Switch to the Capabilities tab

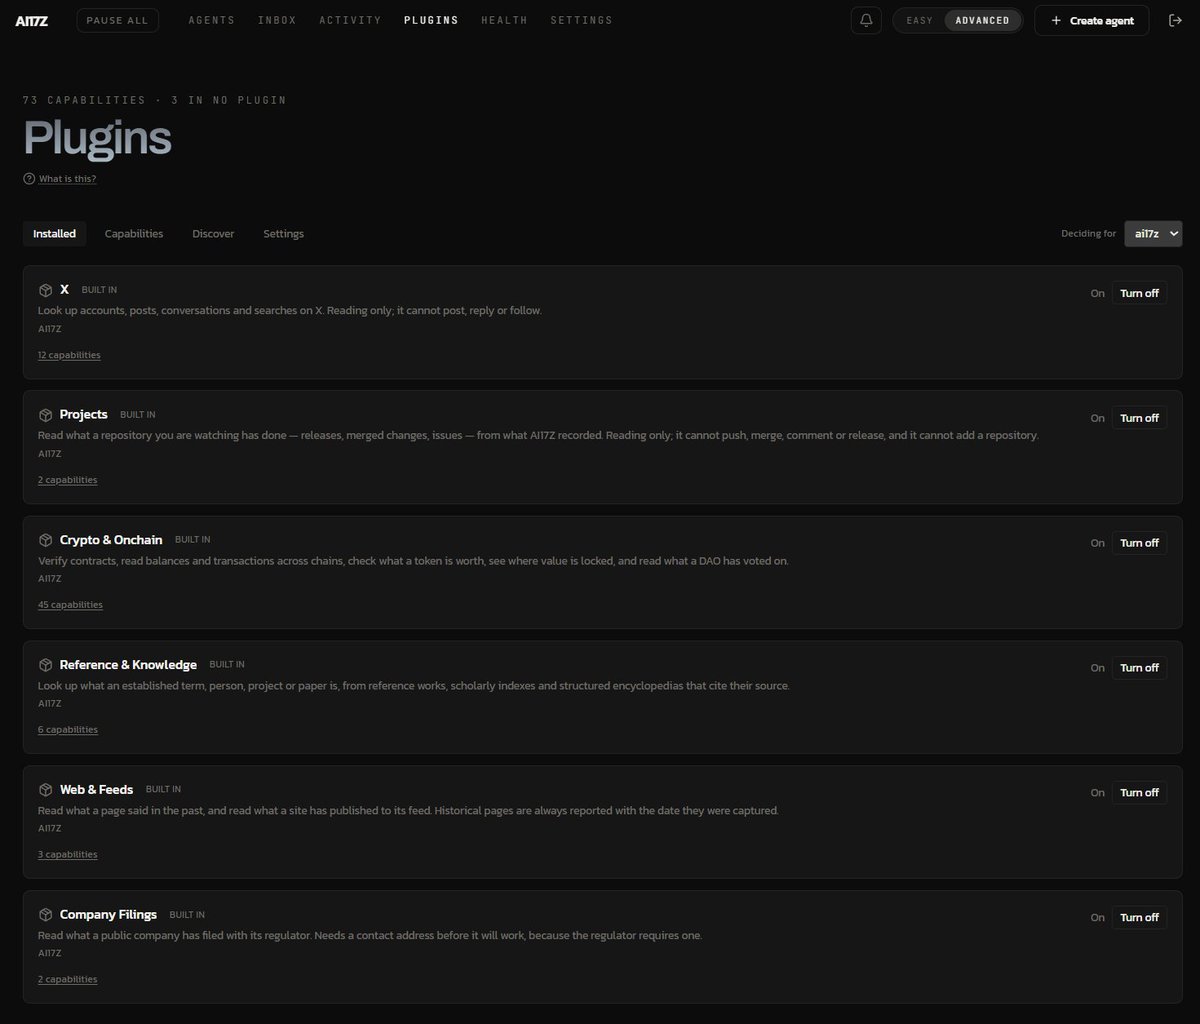[134, 234]
